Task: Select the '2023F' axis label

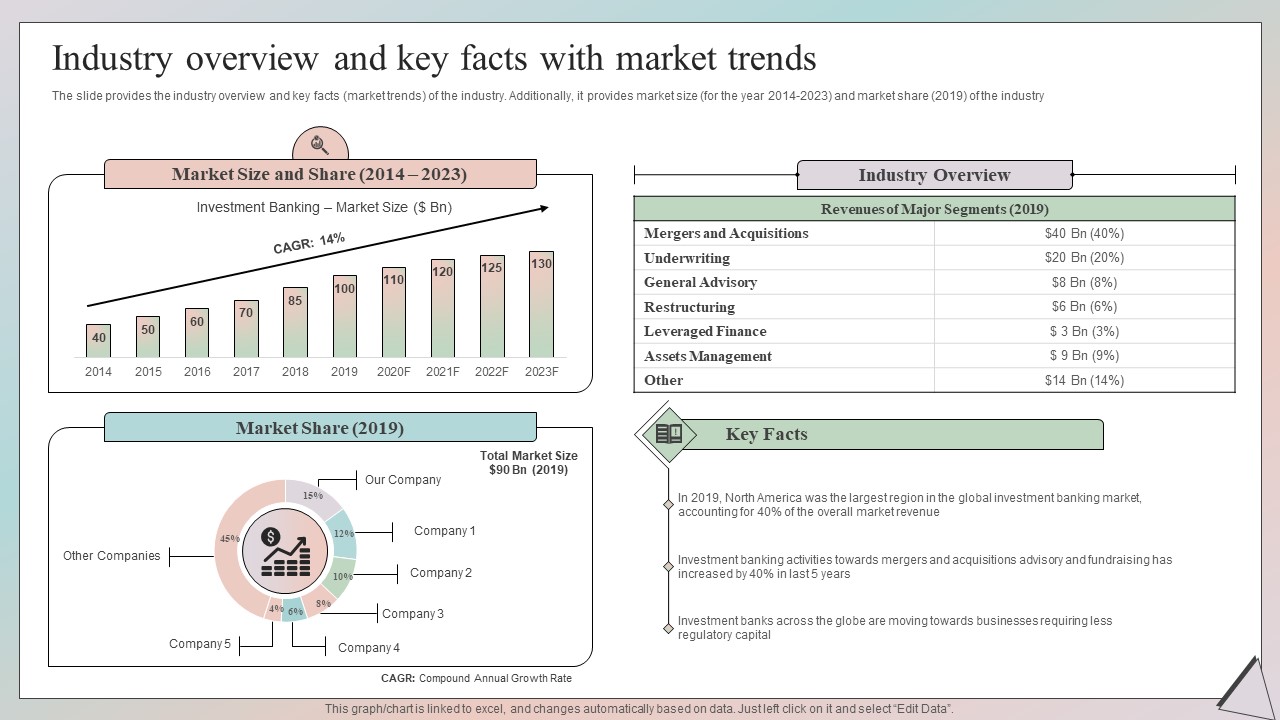Action: click(x=541, y=372)
